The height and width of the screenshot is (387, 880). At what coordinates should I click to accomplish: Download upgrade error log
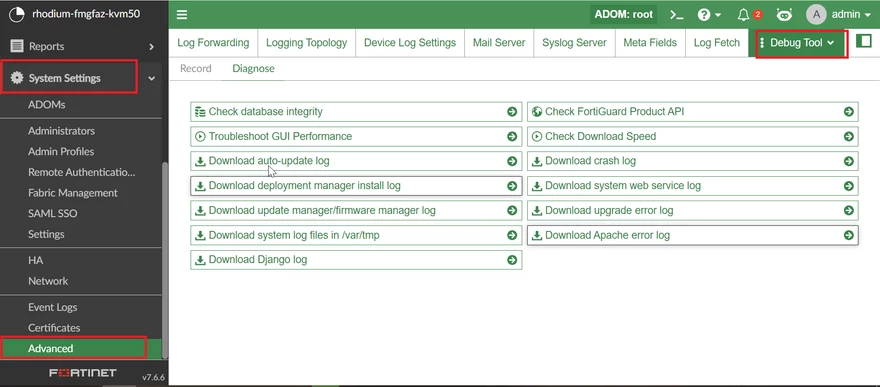693,210
